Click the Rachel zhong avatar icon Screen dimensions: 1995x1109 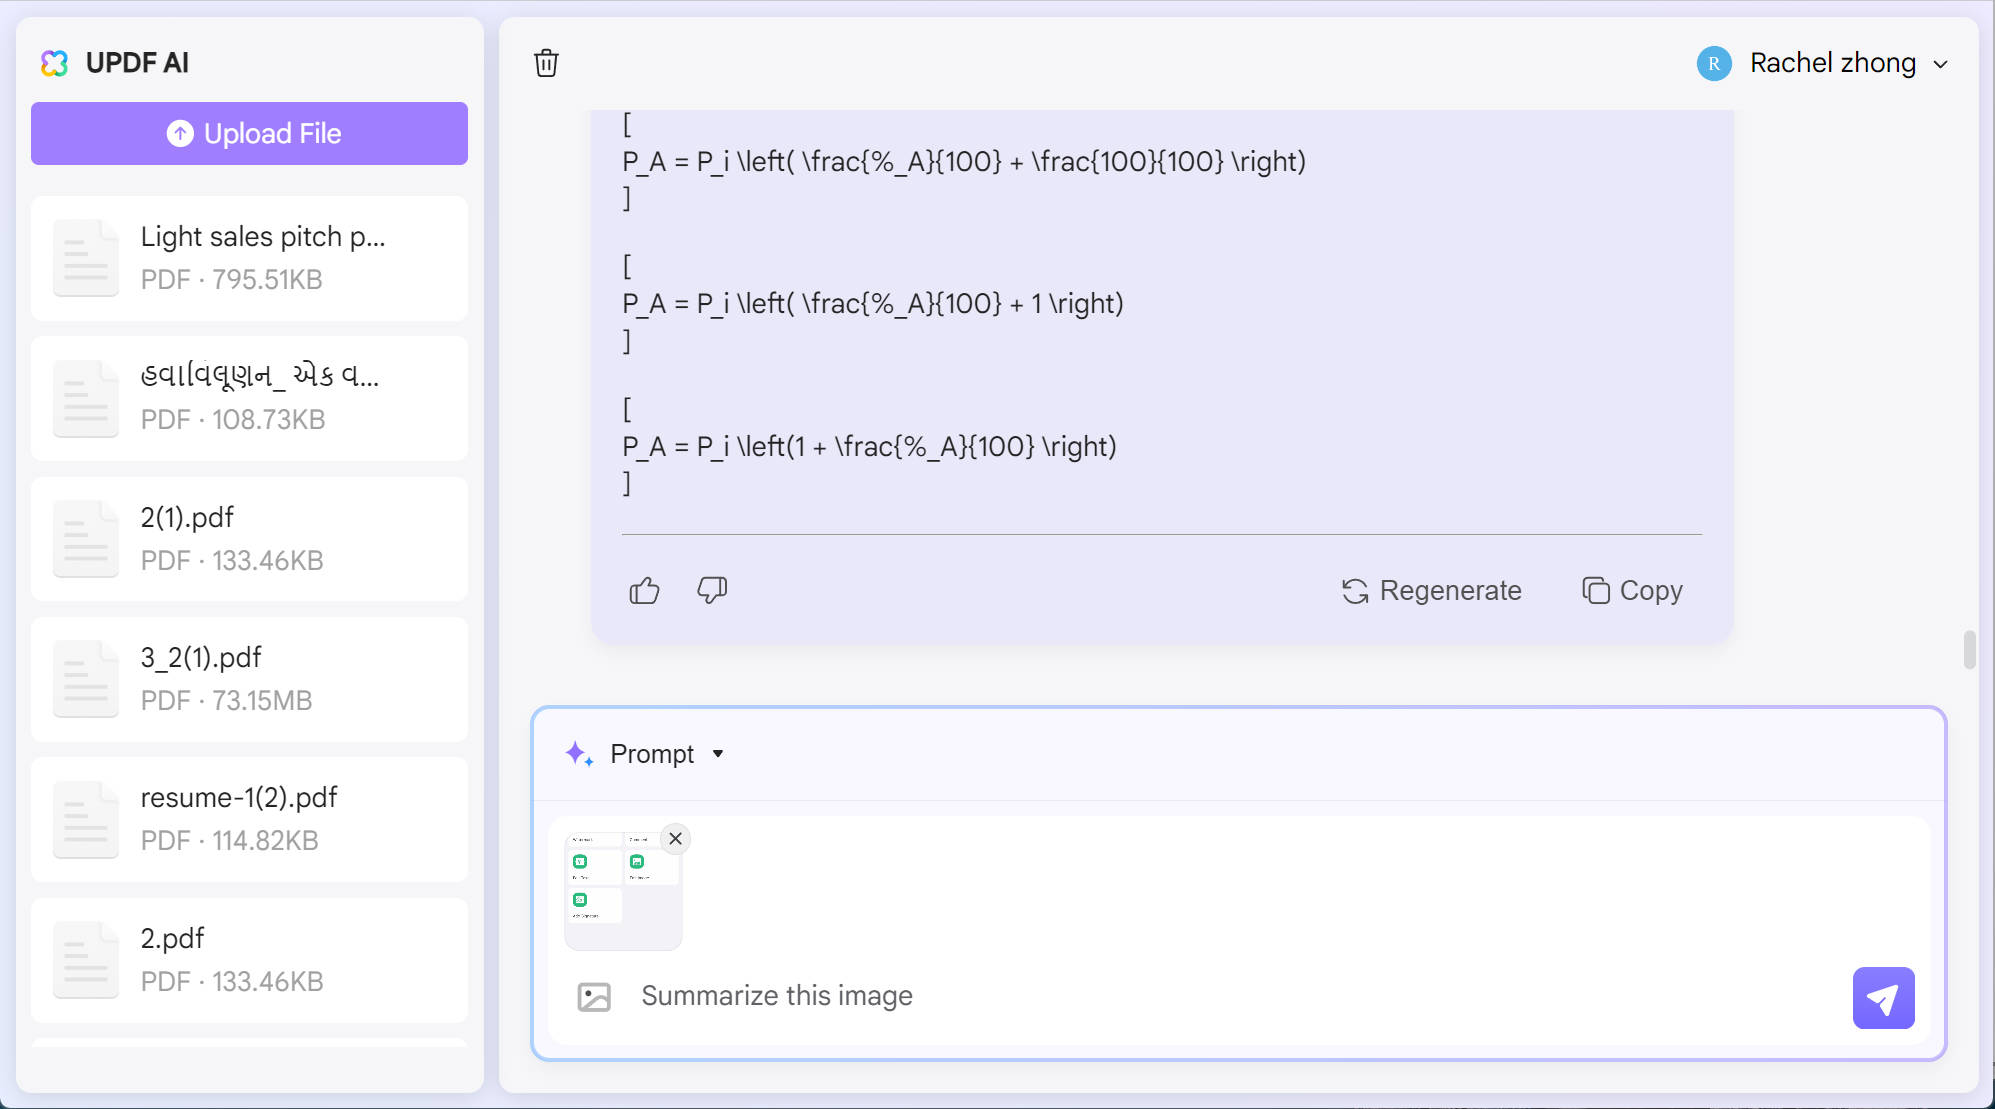point(1714,63)
